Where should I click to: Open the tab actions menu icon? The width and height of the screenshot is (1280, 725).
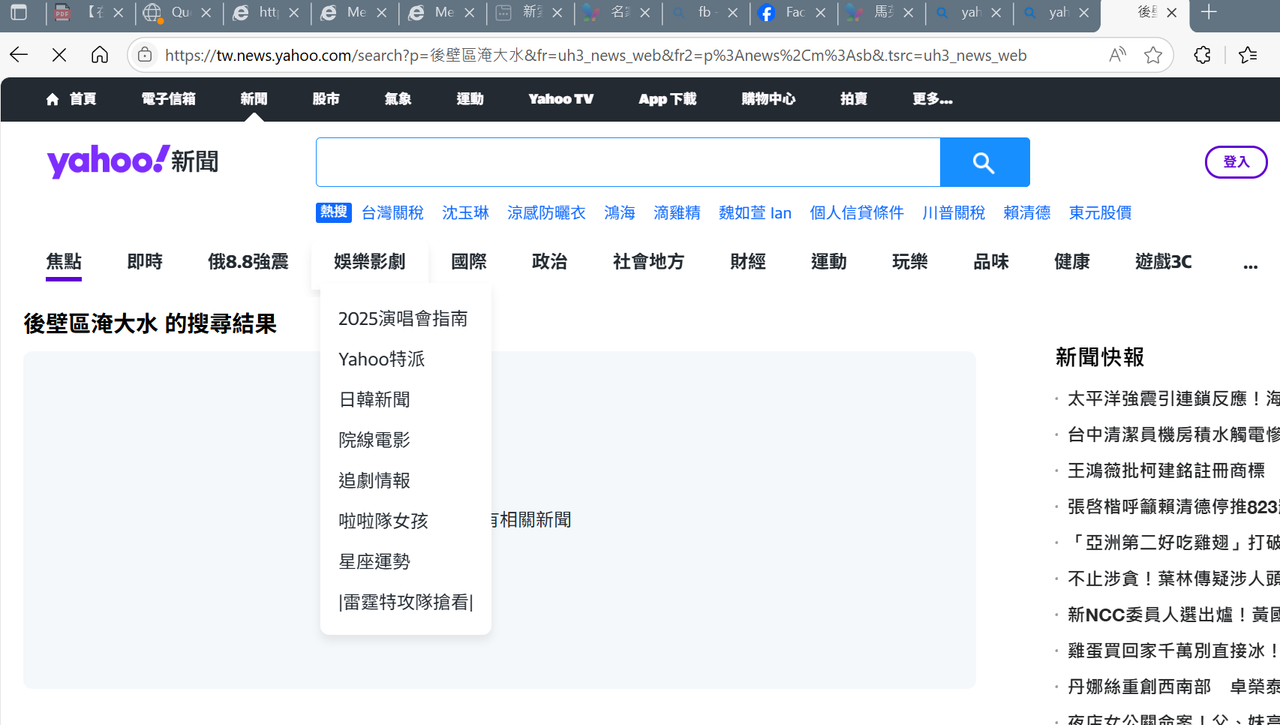tap(19, 13)
